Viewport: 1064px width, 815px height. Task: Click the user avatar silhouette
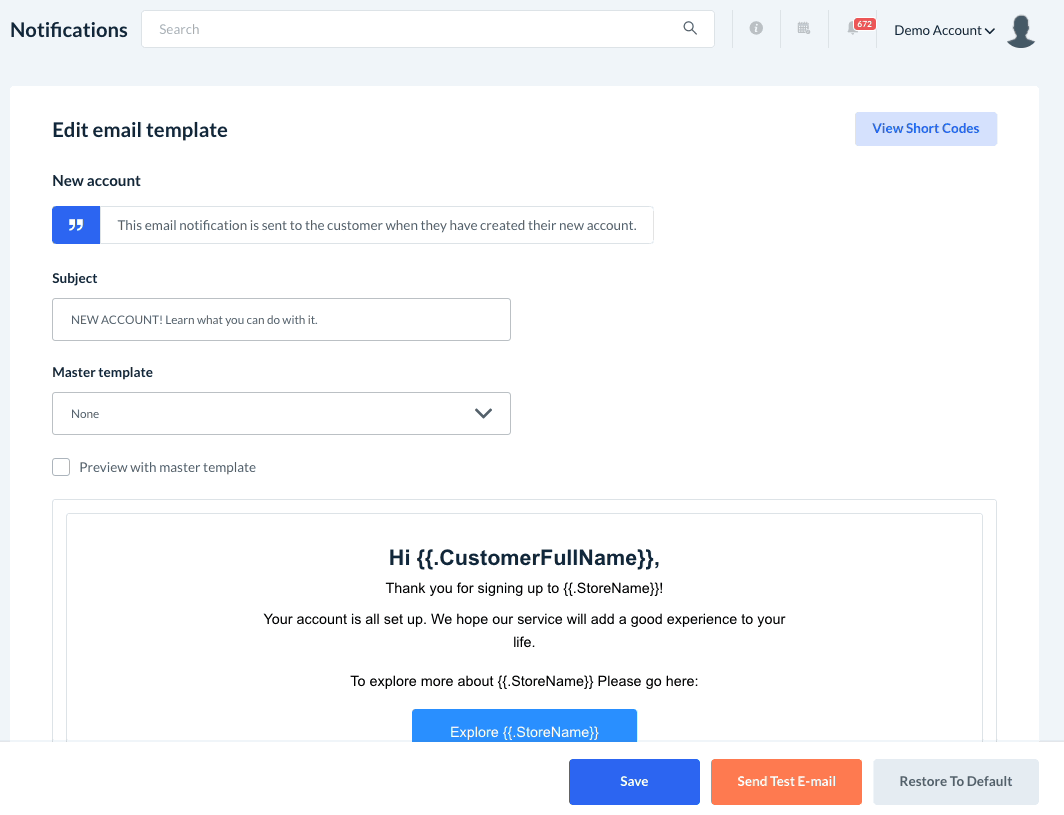click(1021, 31)
